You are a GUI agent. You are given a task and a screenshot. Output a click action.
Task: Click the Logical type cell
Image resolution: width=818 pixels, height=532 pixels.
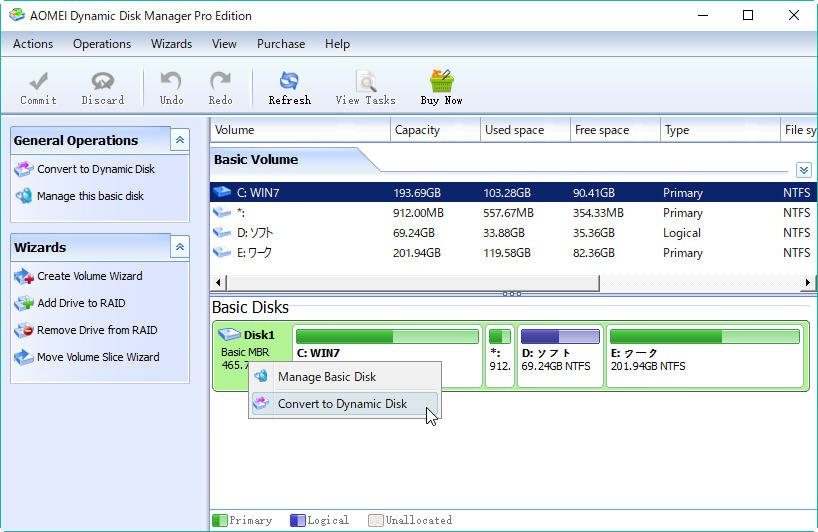(681, 233)
